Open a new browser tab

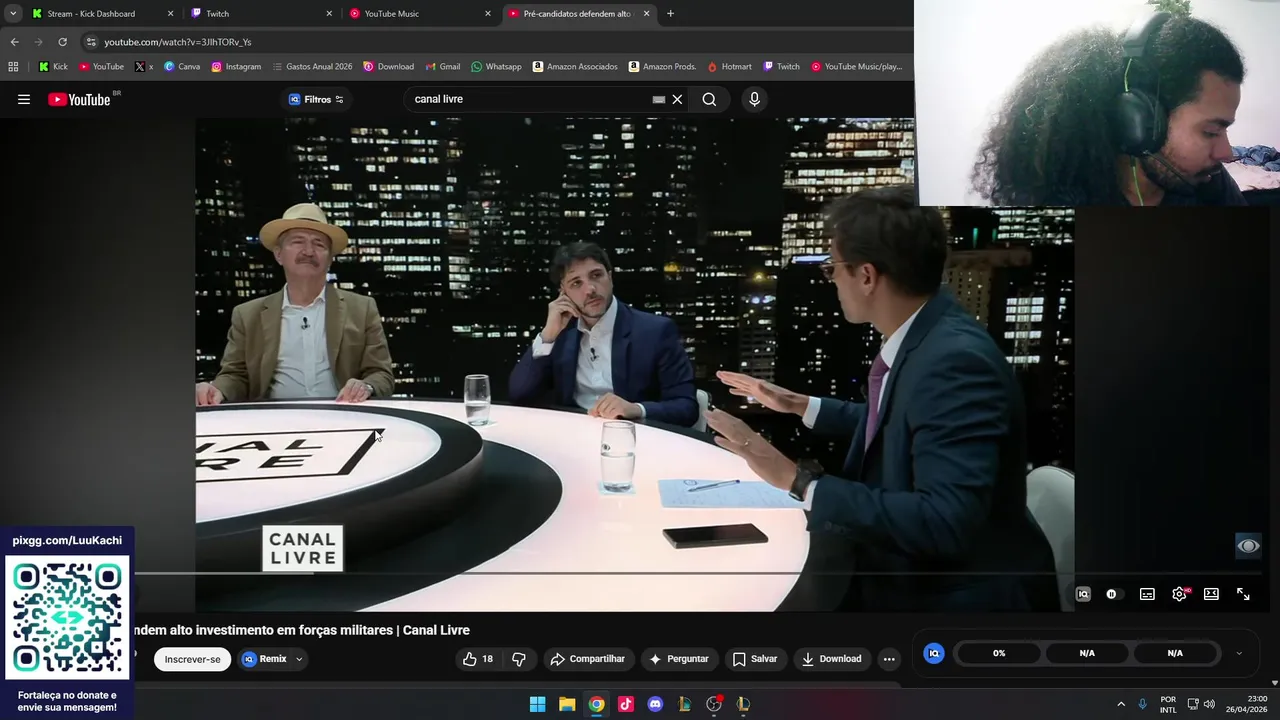pos(670,14)
